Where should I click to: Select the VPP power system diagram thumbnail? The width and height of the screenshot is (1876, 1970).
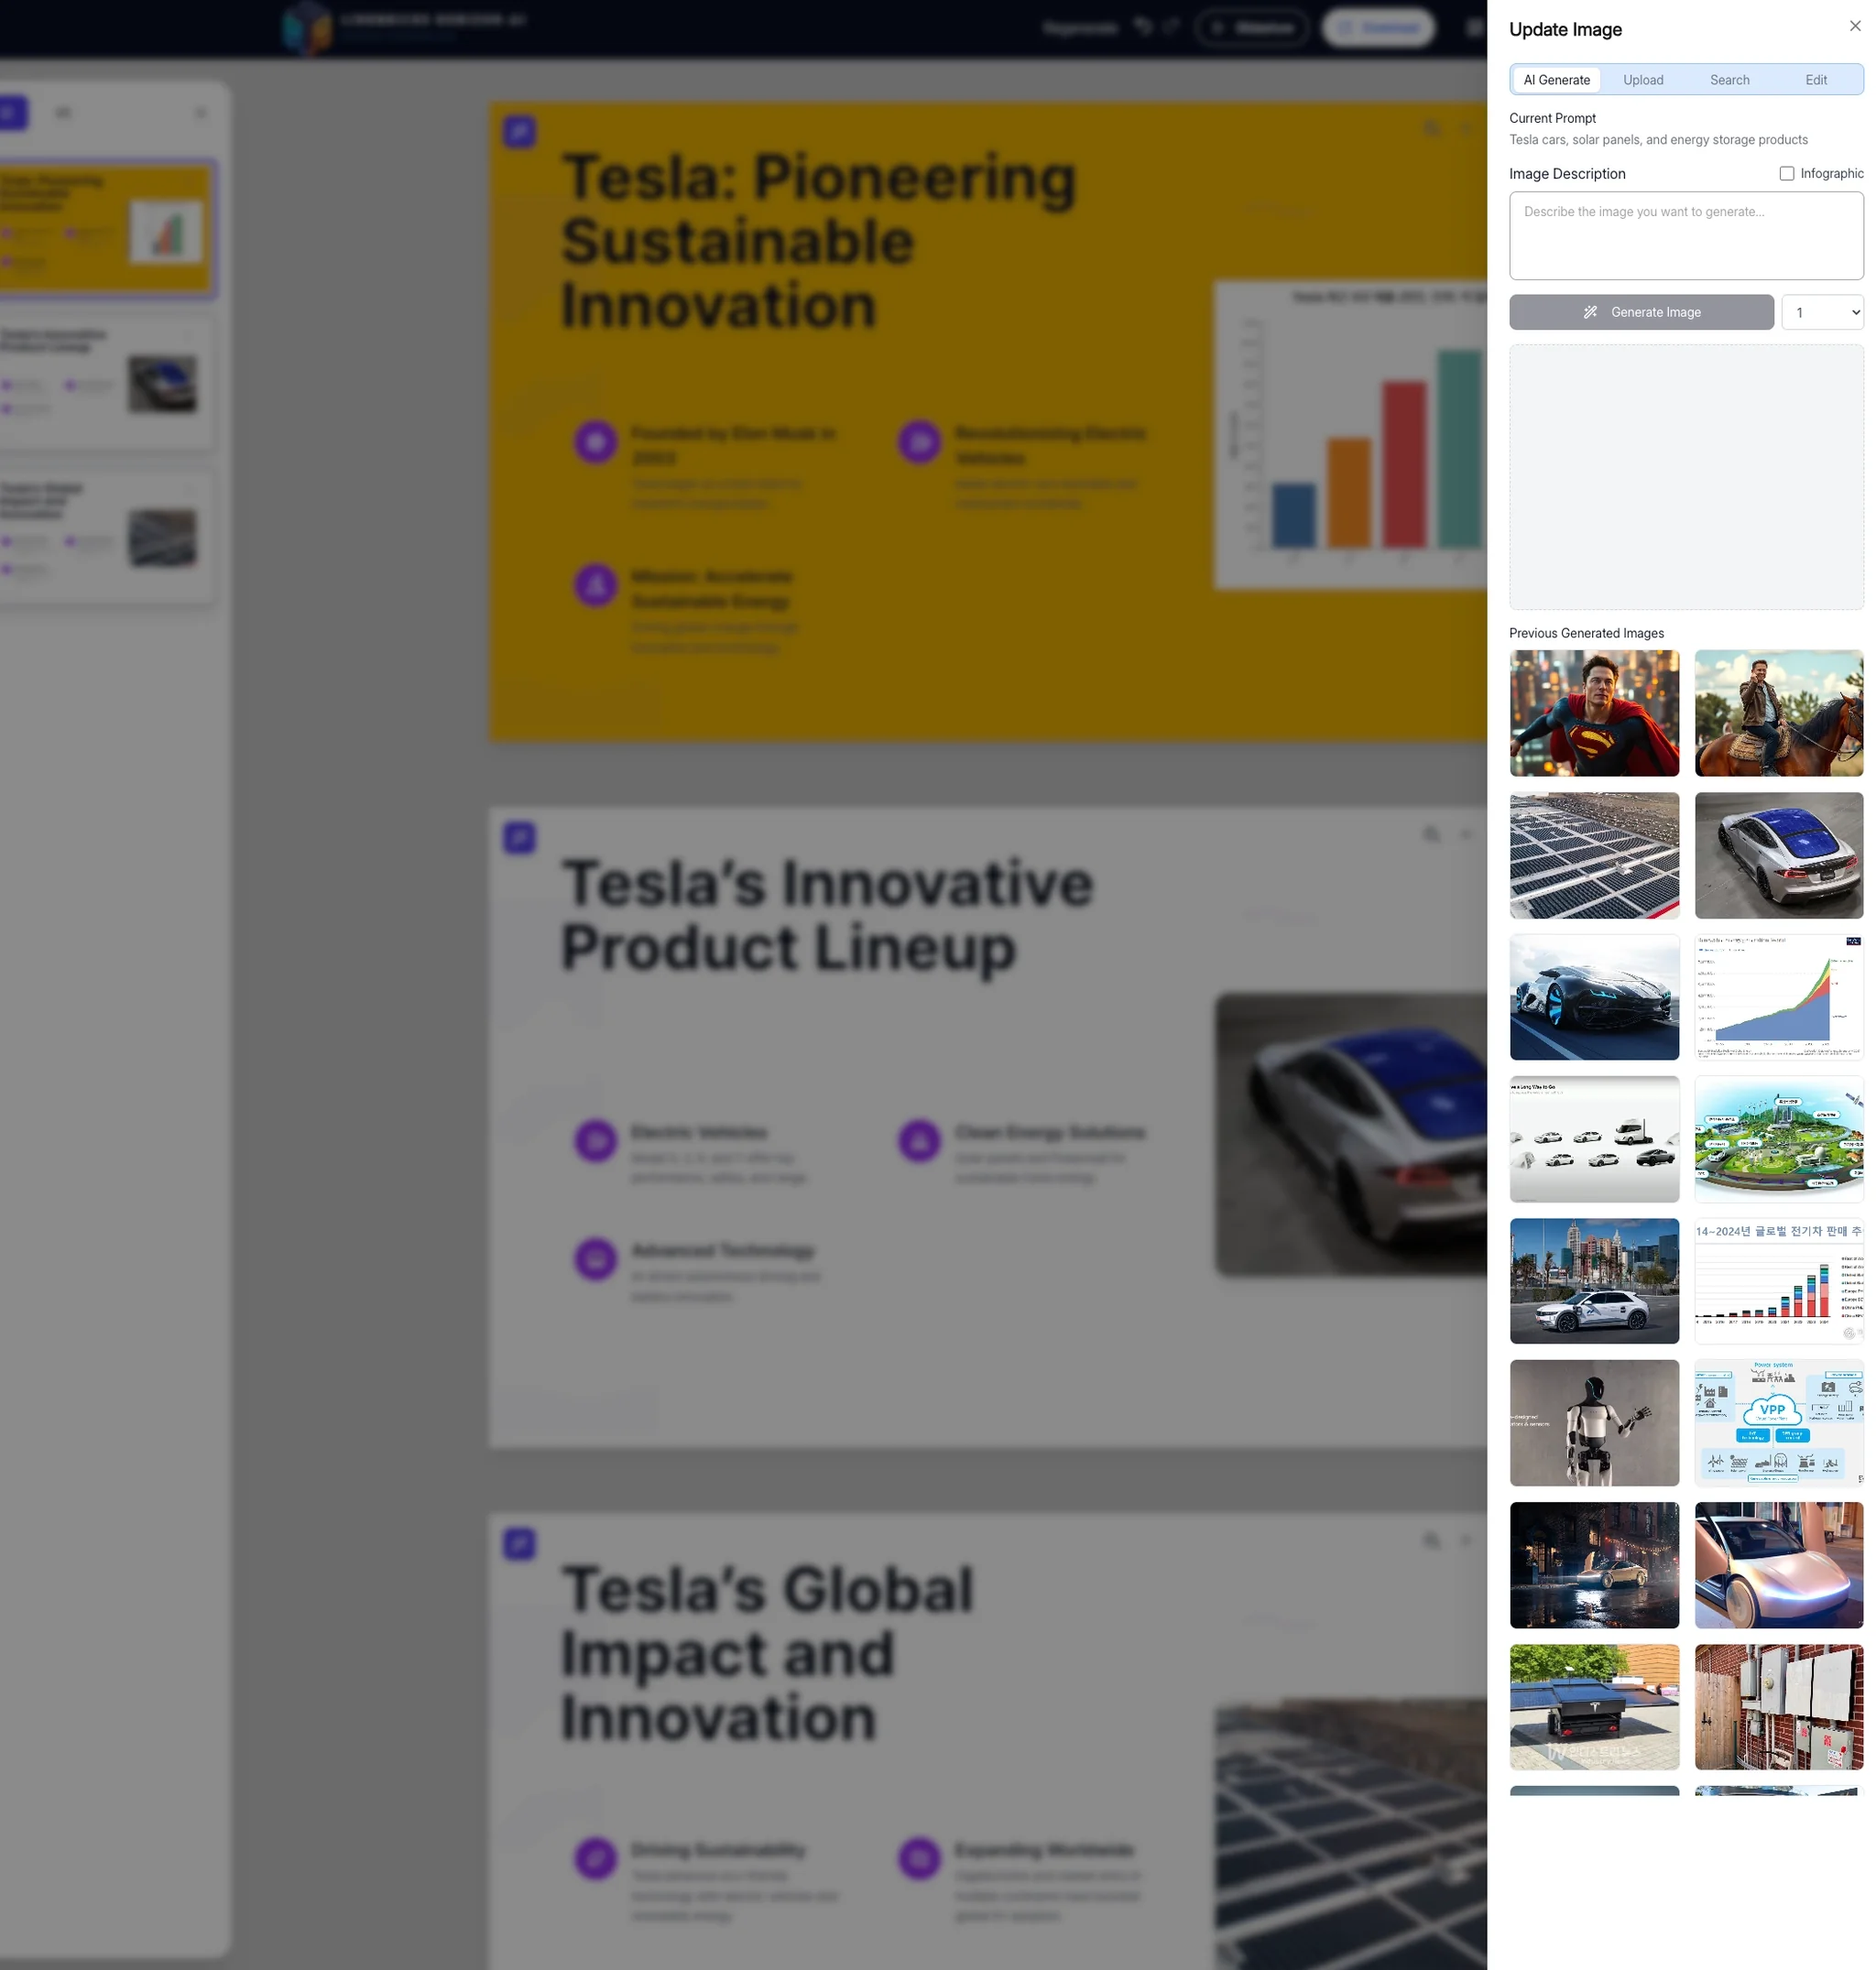point(1778,1423)
